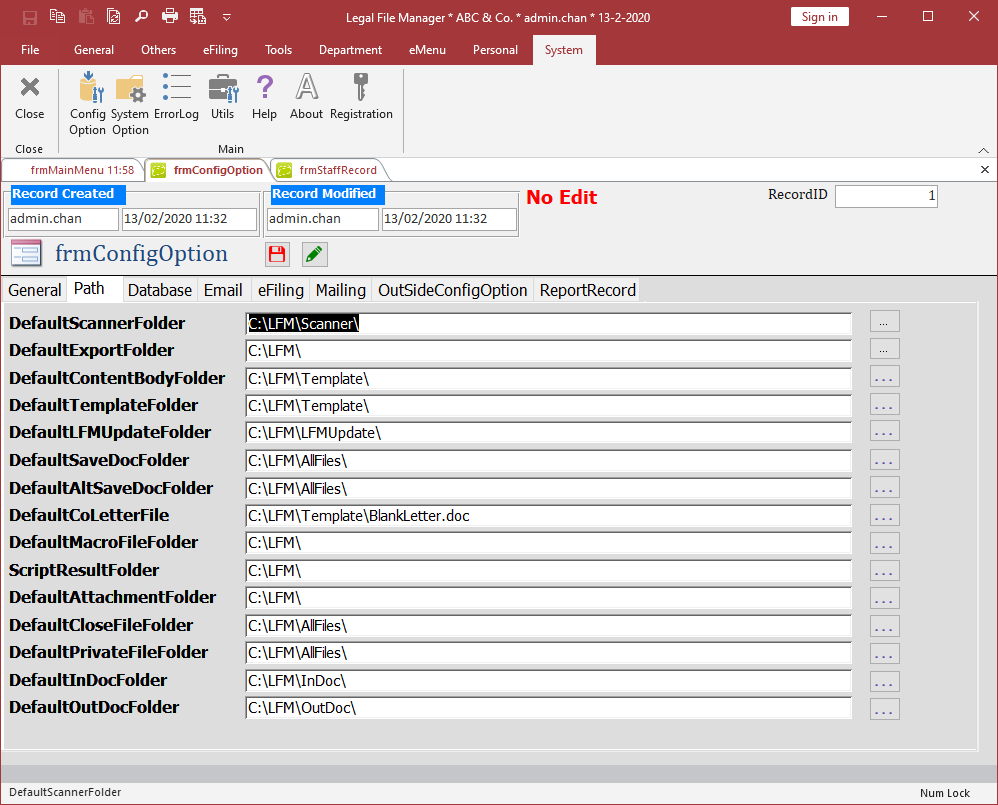Browse for the DefaultCloseFileFolder path
This screenshot has height=805, width=998.
click(x=884, y=626)
